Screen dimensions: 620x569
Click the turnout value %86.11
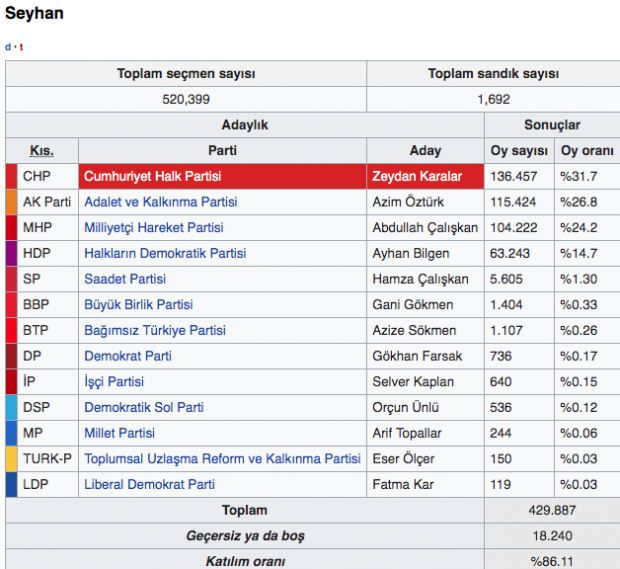(552, 561)
